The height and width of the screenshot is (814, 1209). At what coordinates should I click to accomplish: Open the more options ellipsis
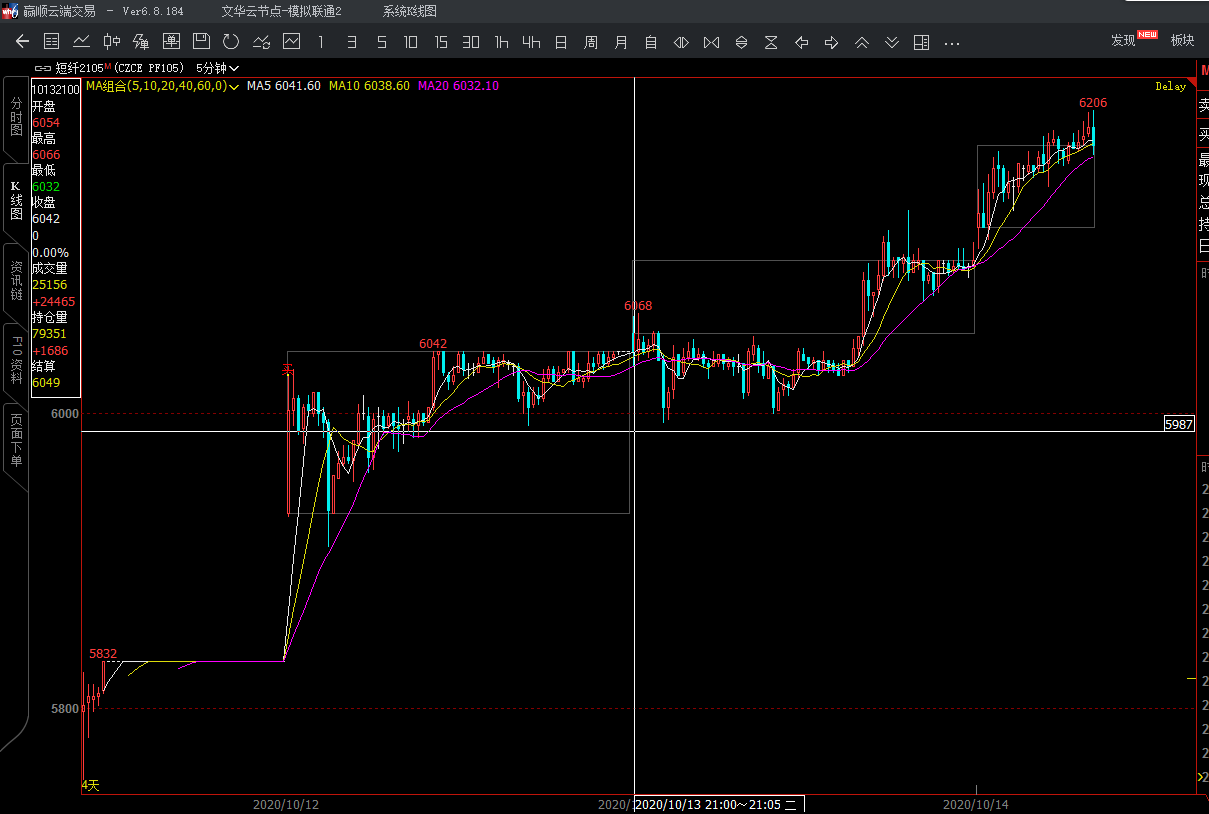[952, 43]
